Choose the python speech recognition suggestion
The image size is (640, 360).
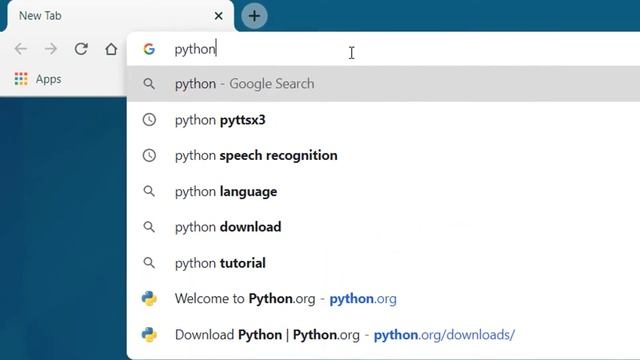point(384,155)
